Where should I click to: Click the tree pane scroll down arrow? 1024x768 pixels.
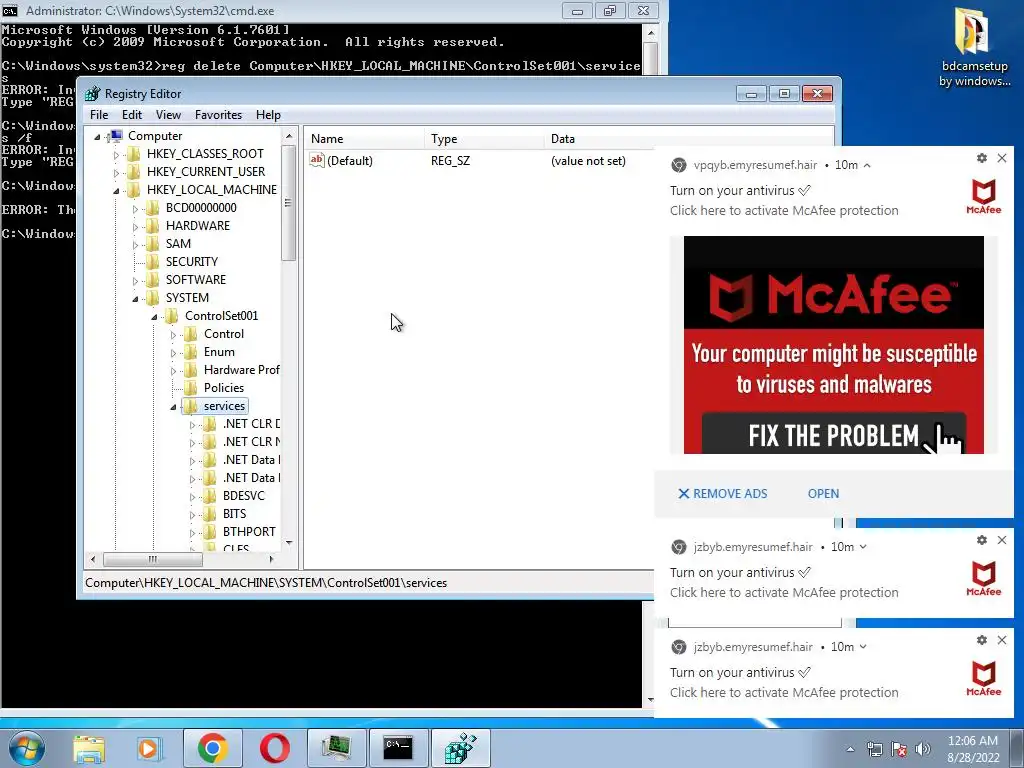(x=289, y=543)
